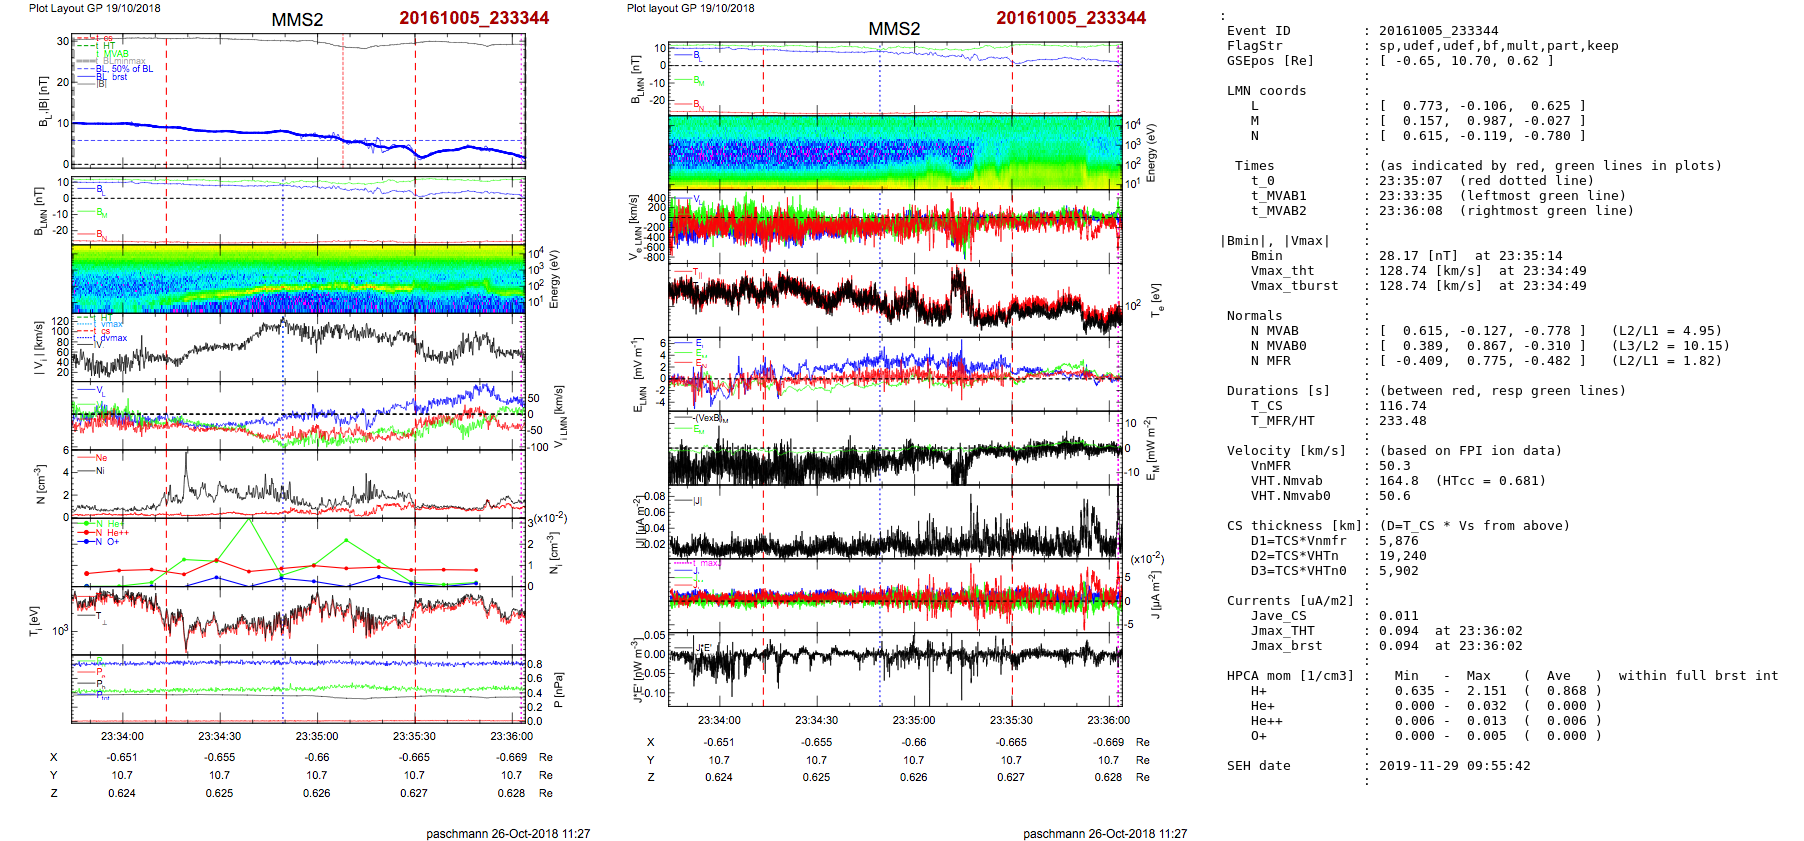Click the electron energy spectrogram in the right plot
The height and width of the screenshot is (841, 1804).
tap(895, 152)
